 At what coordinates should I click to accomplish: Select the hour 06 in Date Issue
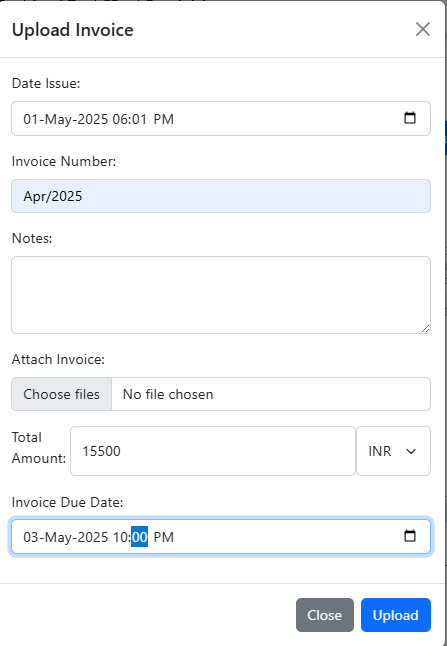(x=119, y=119)
